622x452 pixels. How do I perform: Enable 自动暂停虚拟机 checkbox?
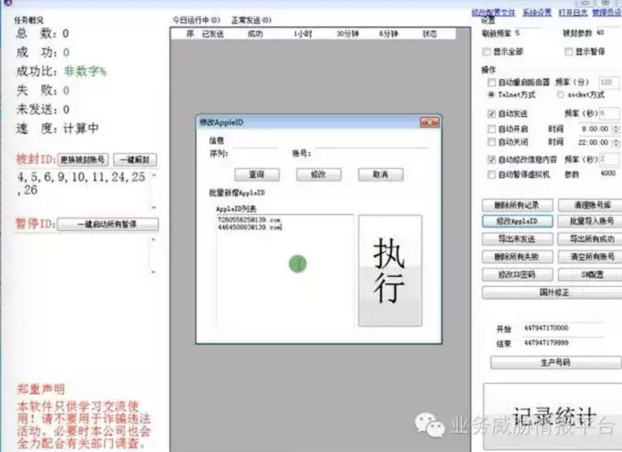coord(491,175)
